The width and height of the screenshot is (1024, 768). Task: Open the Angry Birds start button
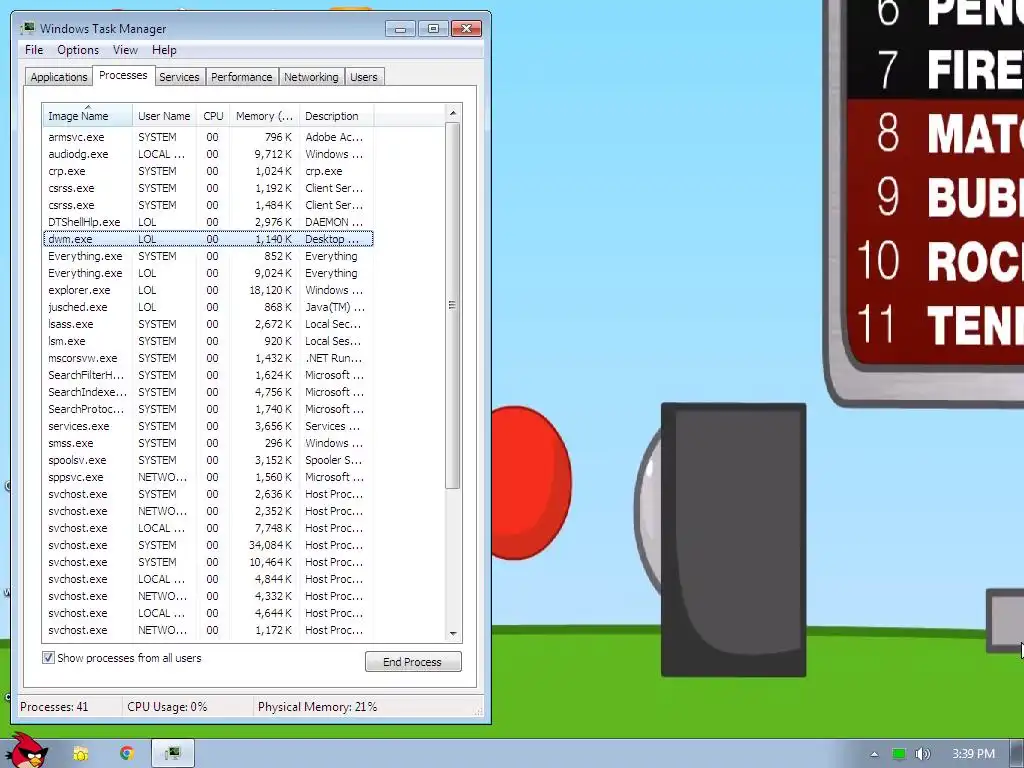pyautogui.click(x=26, y=751)
